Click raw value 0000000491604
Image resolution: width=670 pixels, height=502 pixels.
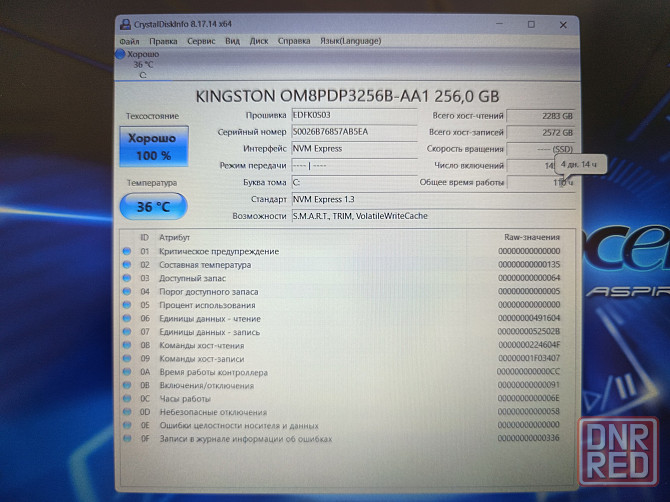[529, 318]
